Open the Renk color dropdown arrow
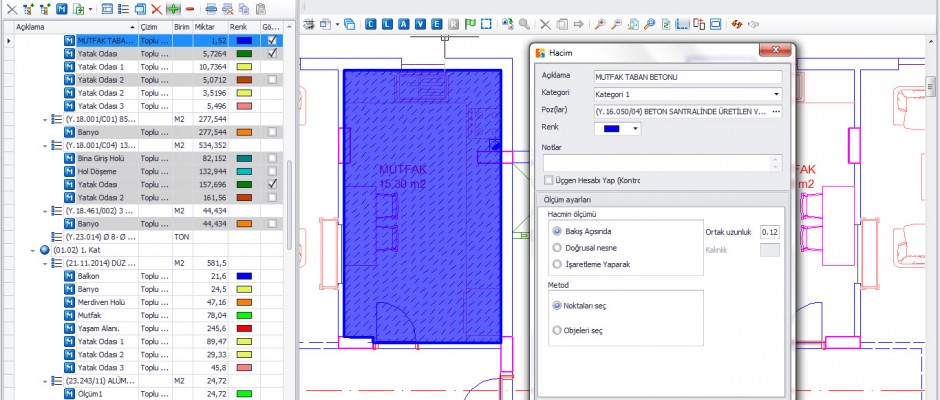The width and height of the screenshot is (940, 400). coord(634,128)
